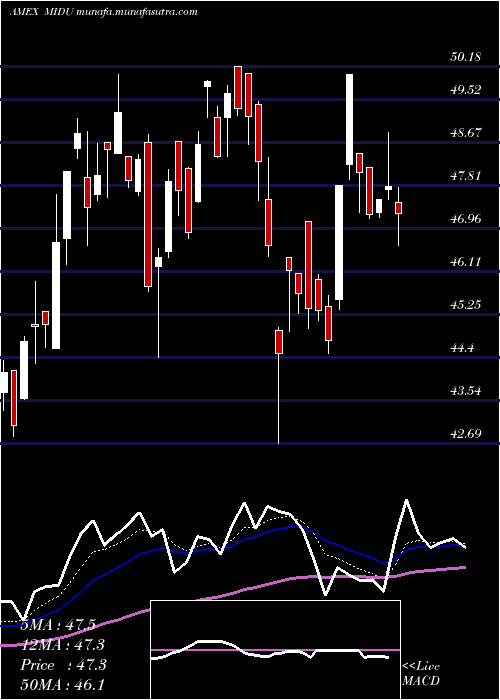500x700 pixels.
Task: Click the 43.54 price level label
Action: [466, 391]
